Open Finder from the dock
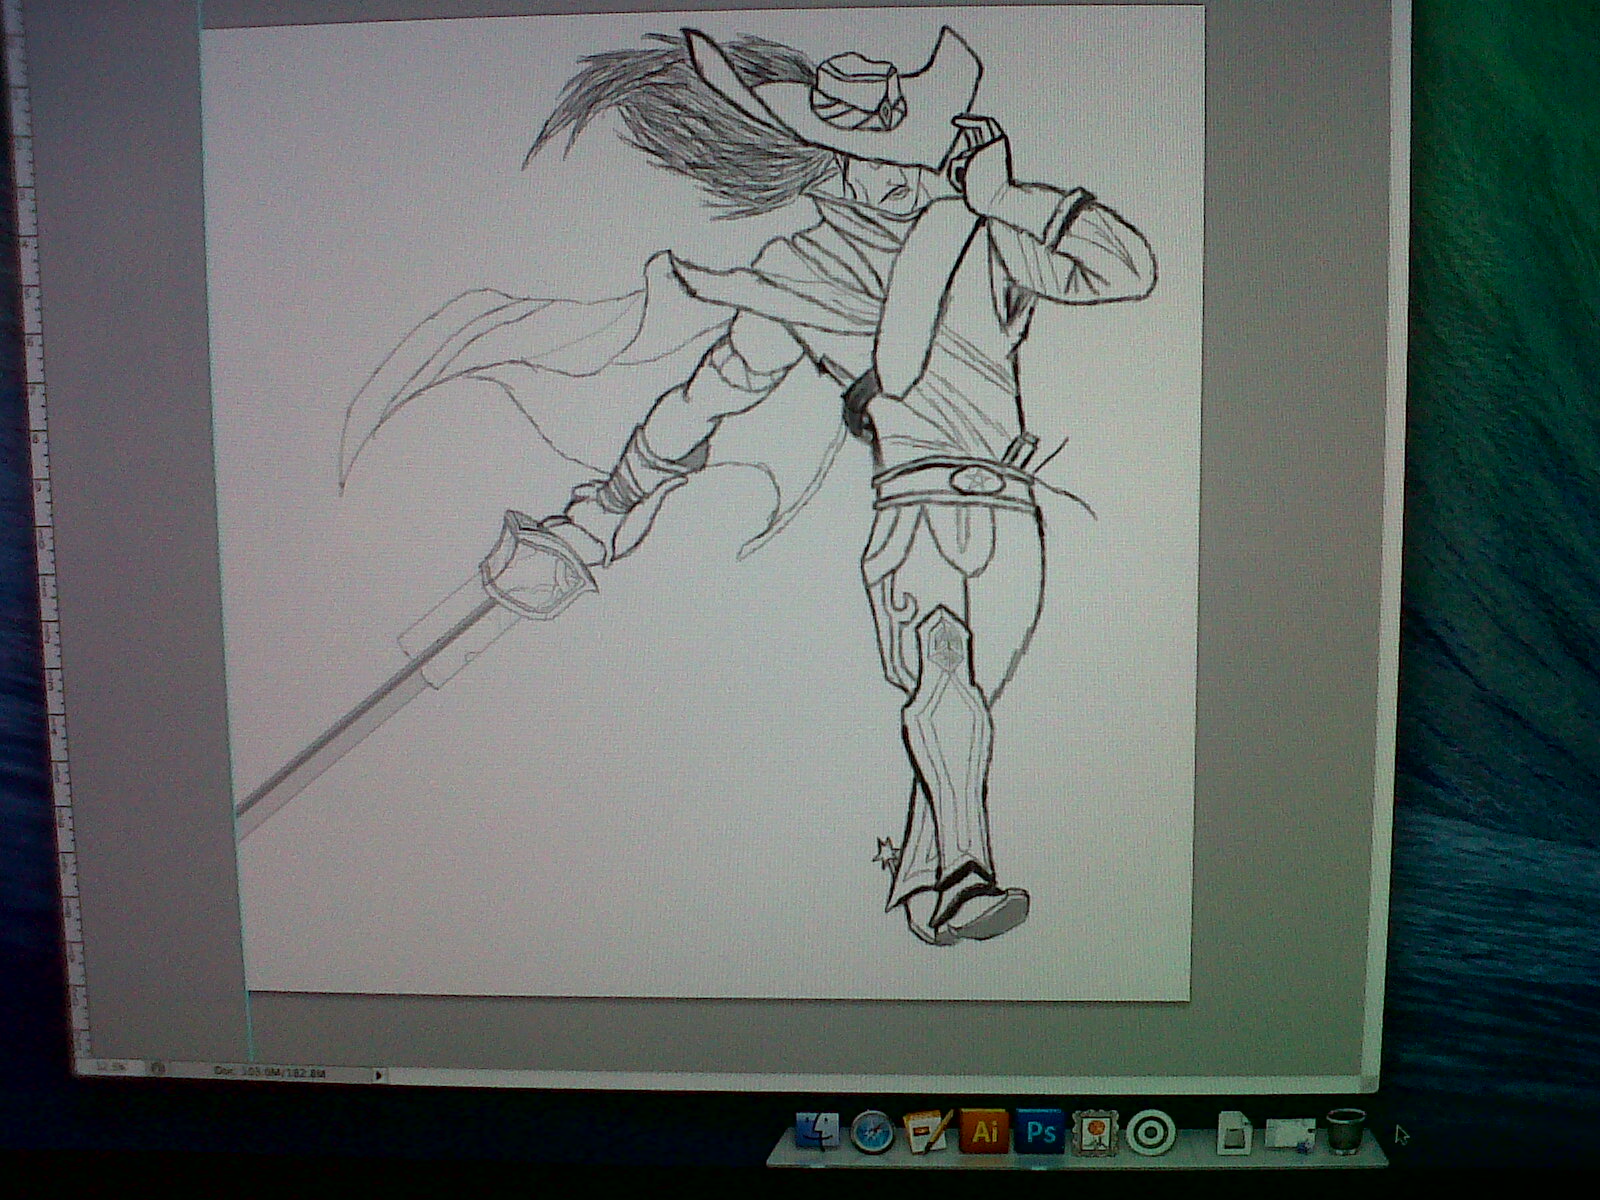This screenshot has width=1600, height=1200. pos(817,1133)
